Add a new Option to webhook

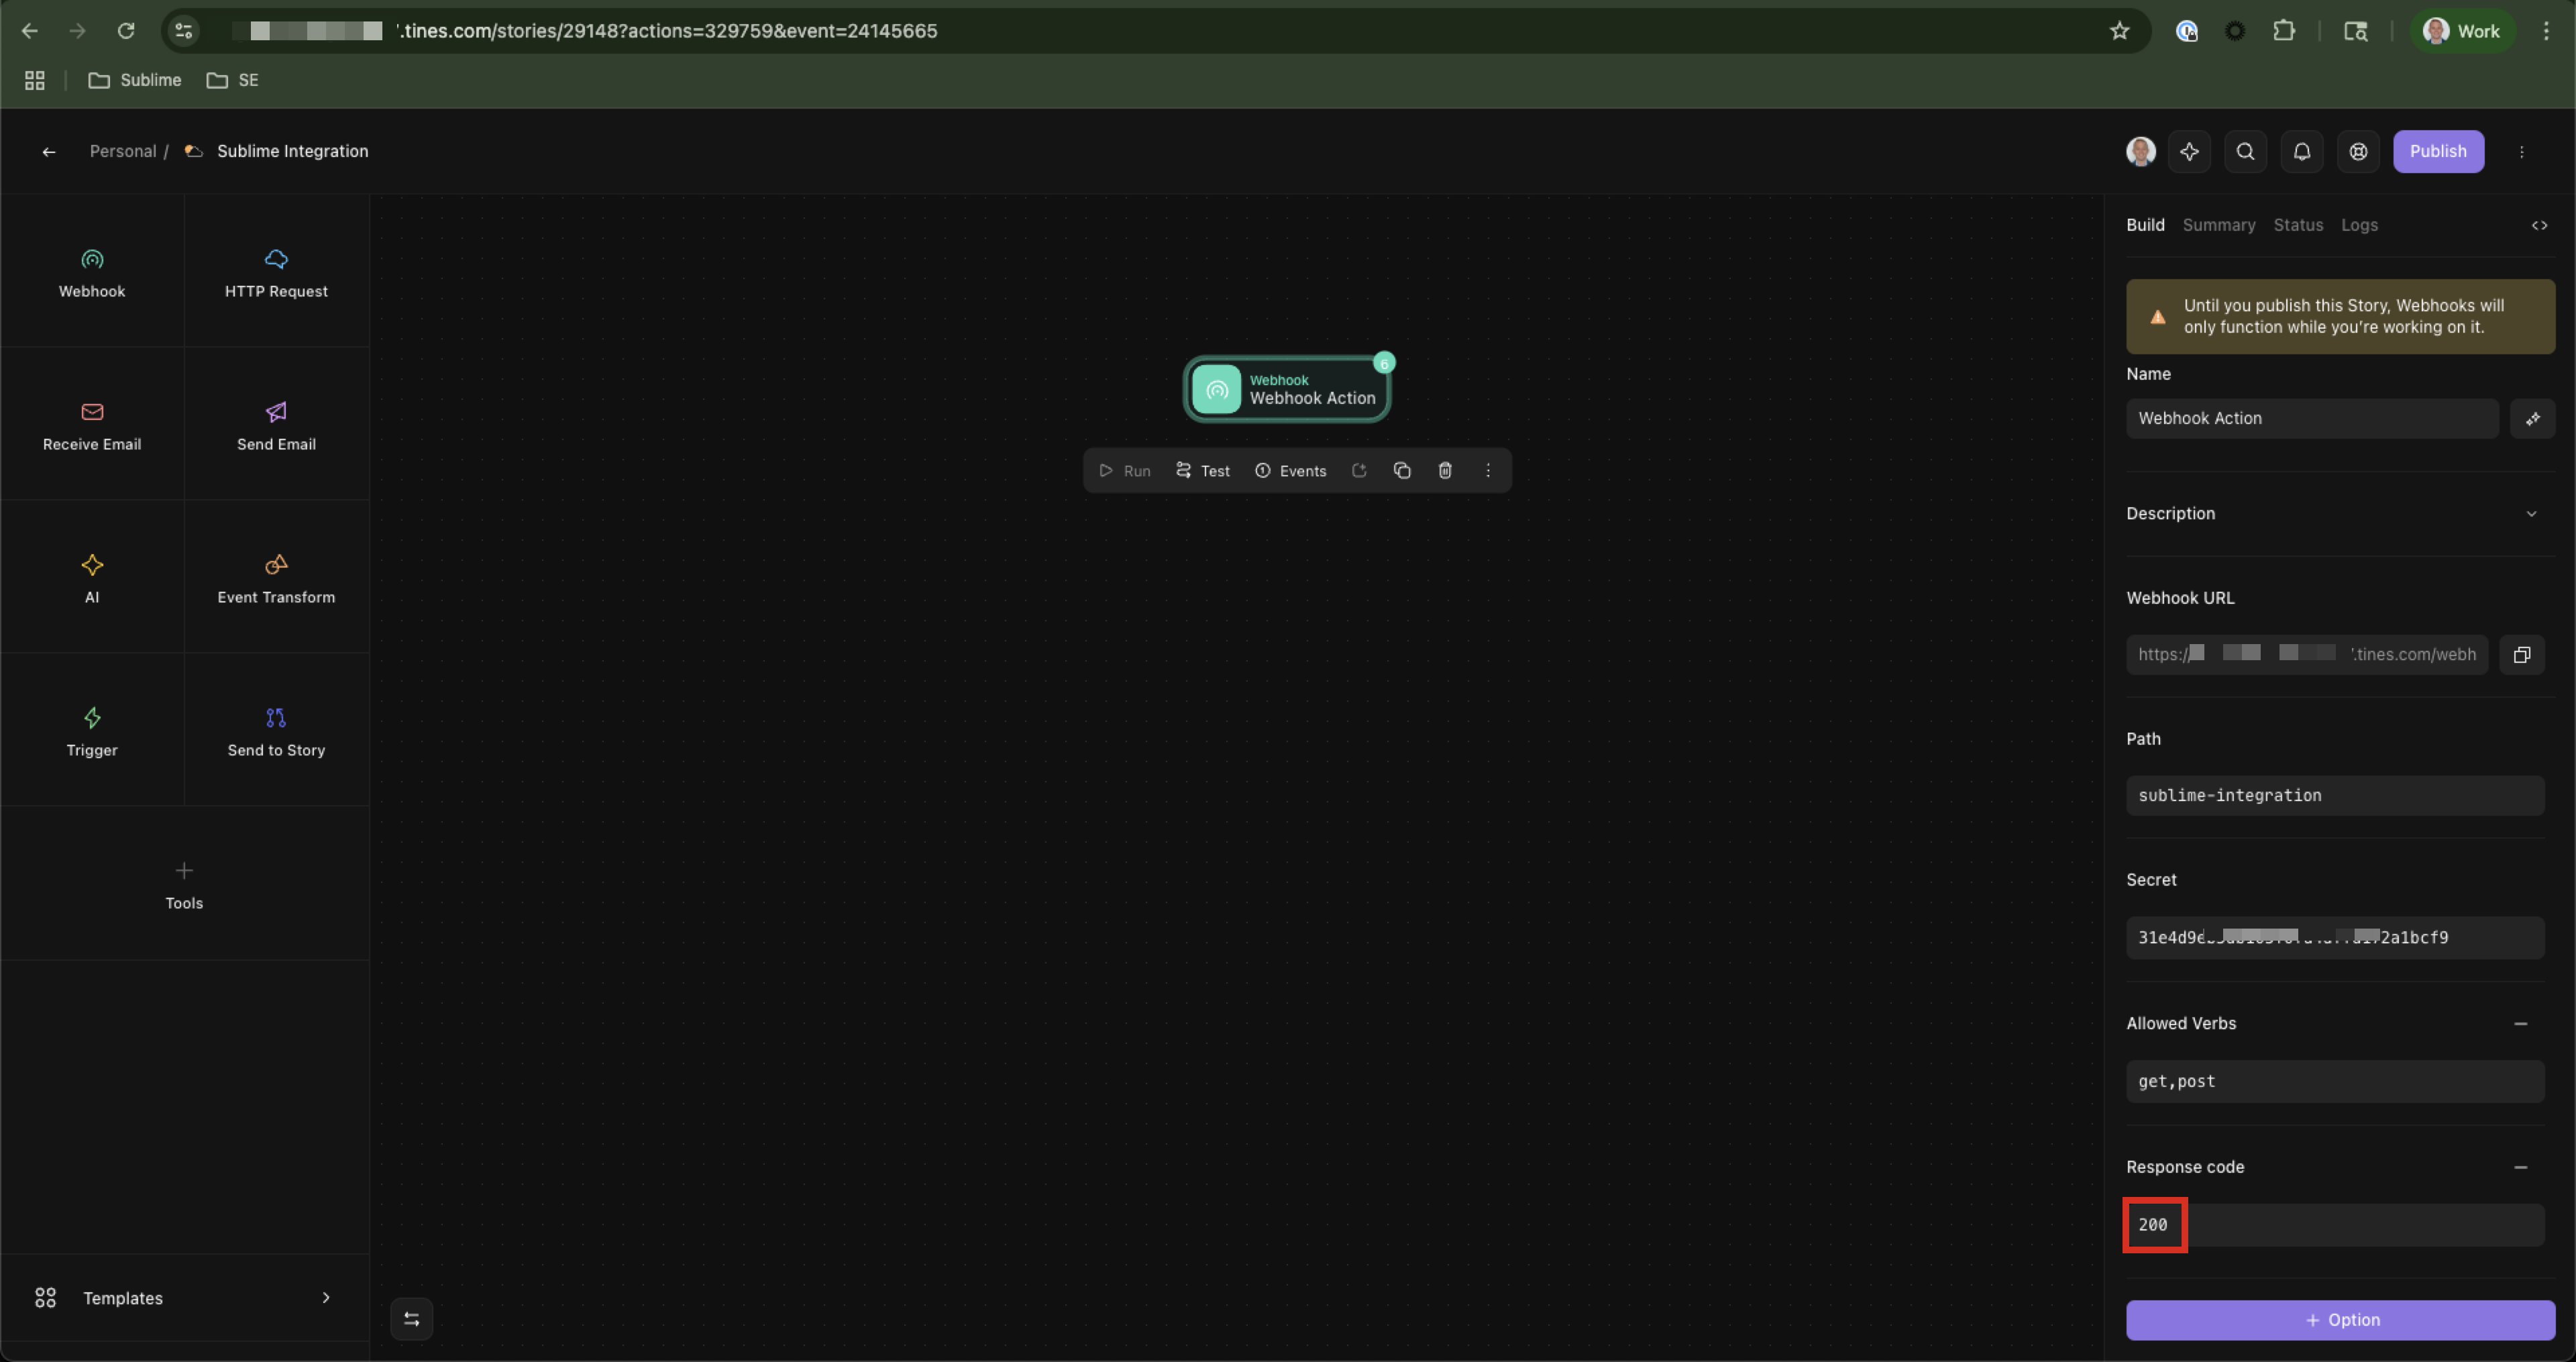[x=2340, y=1320]
